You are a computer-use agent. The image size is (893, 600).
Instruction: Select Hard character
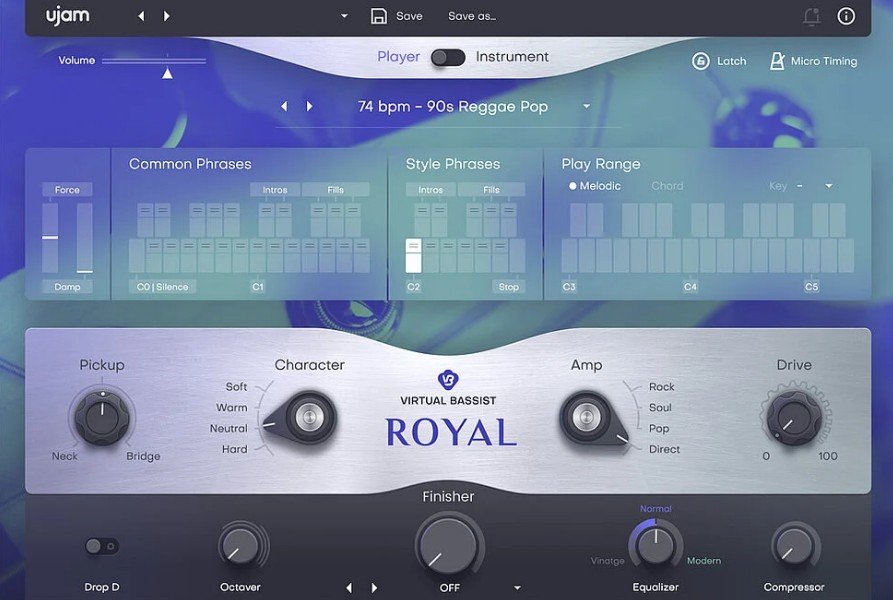[235, 449]
